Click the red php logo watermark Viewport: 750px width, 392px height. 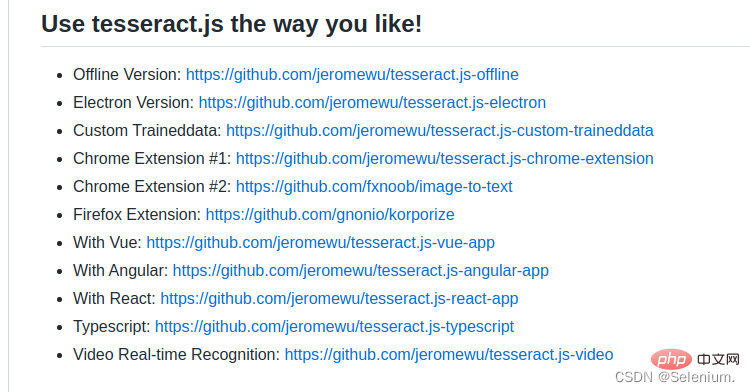671,359
